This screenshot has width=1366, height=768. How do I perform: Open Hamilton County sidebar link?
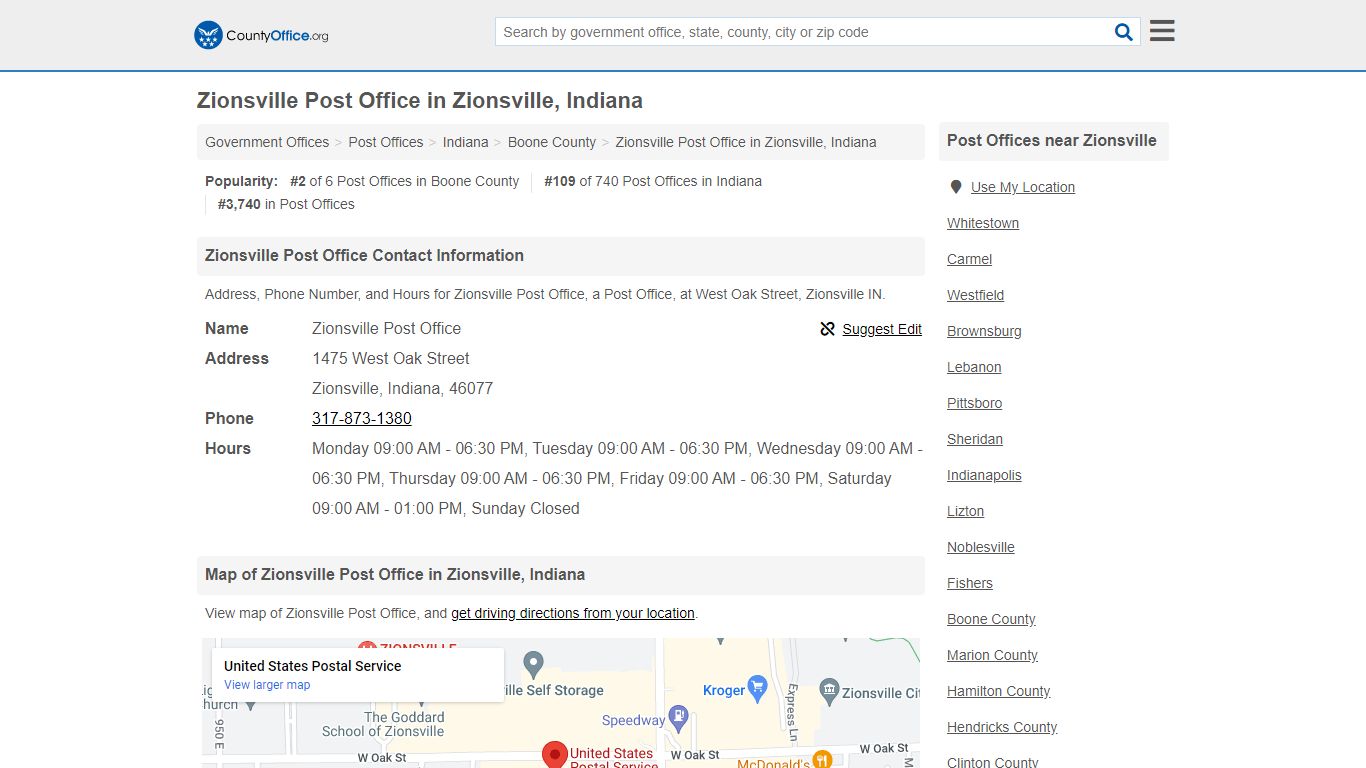[x=999, y=691]
